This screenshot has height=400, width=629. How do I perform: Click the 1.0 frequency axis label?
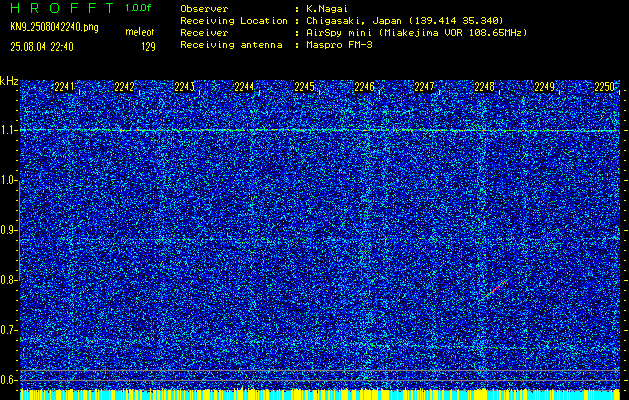(7, 181)
